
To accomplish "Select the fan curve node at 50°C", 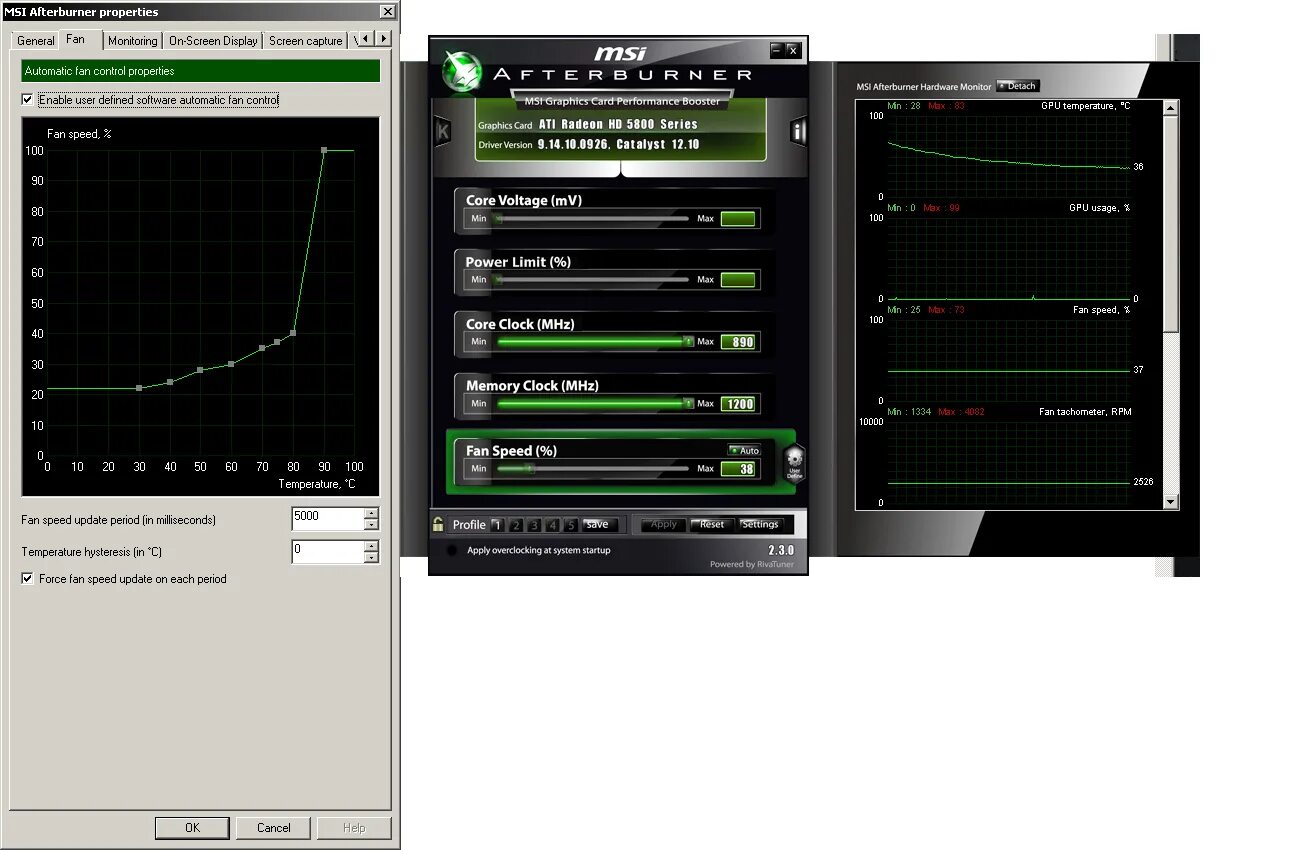I will click(200, 370).
